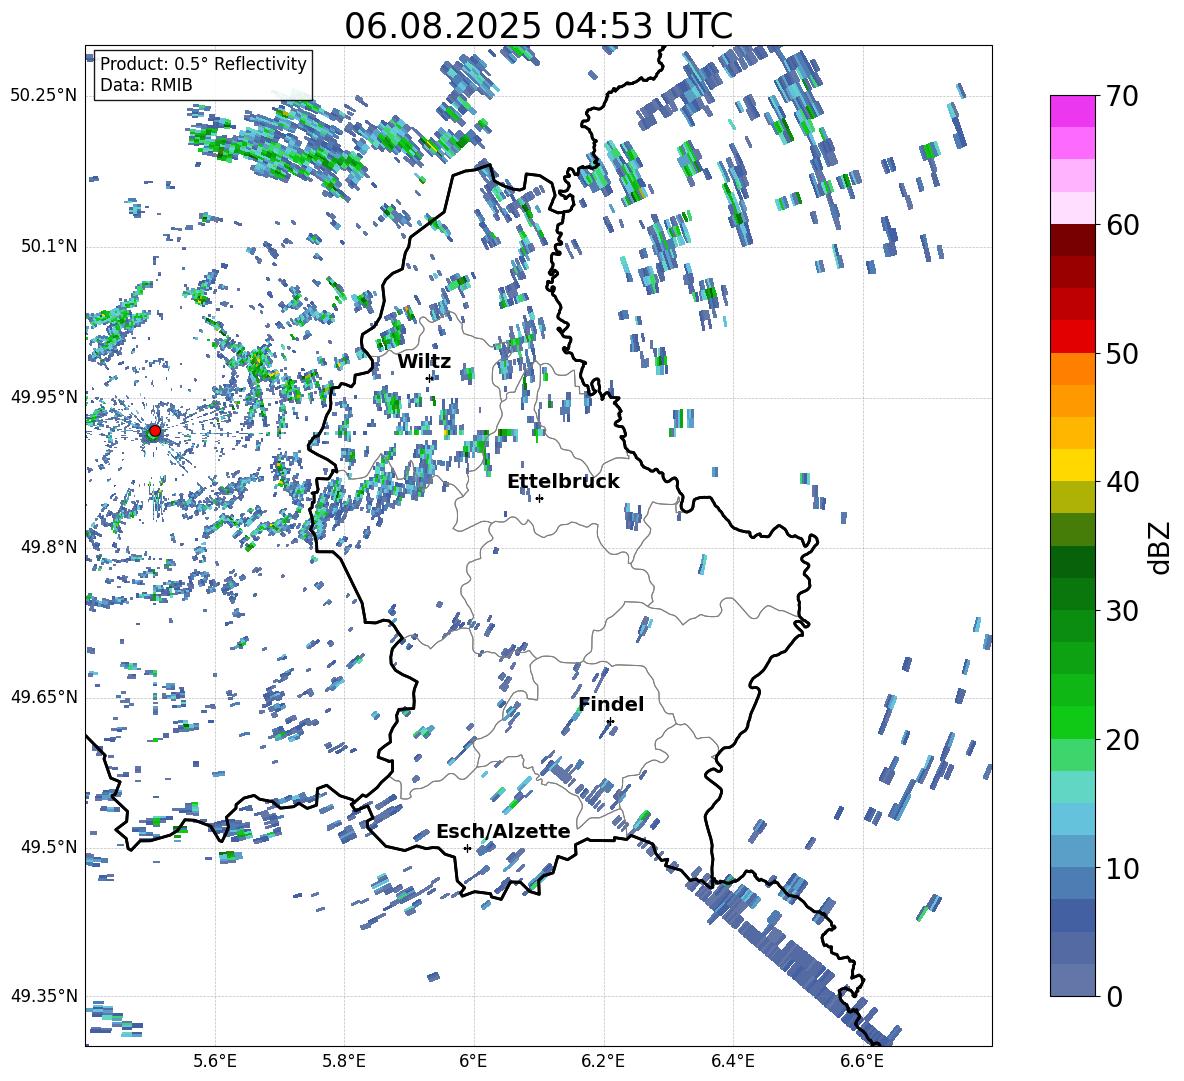
Task: Click the Esch/Alzette city label
Action: point(503,831)
